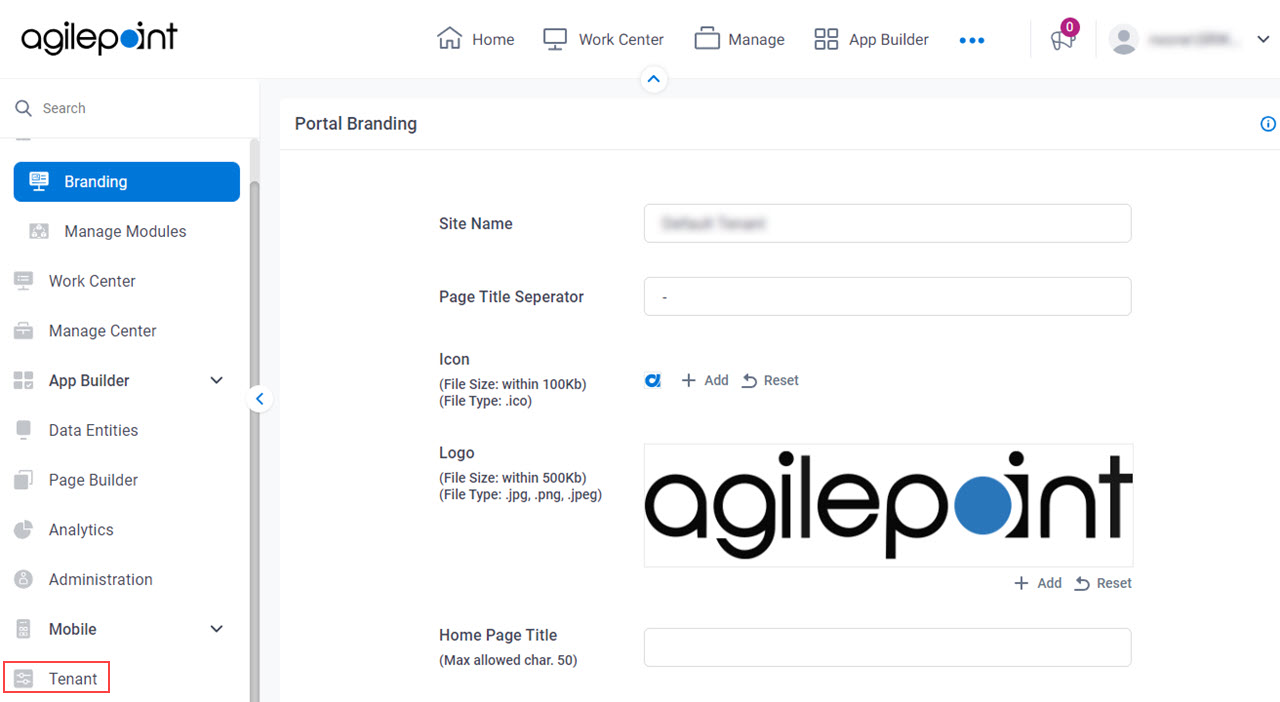Click the Analytics pie chart icon
Screen dimensions: 1280x702
(23, 530)
